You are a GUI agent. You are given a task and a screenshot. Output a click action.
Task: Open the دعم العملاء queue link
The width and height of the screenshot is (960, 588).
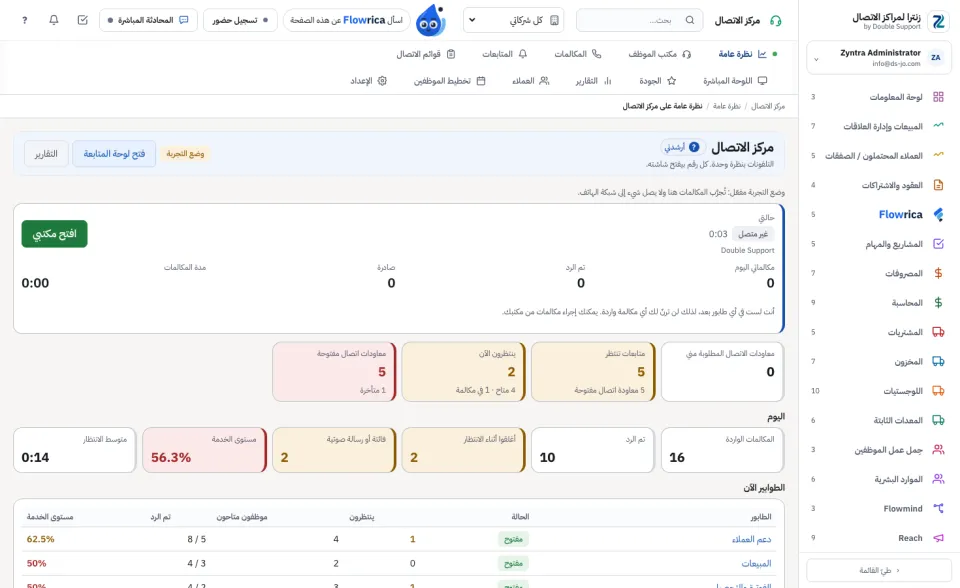[x=751, y=539]
